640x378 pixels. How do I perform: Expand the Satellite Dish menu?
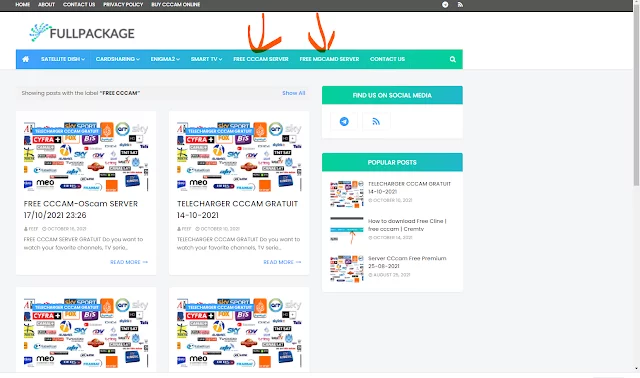tap(63, 59)
